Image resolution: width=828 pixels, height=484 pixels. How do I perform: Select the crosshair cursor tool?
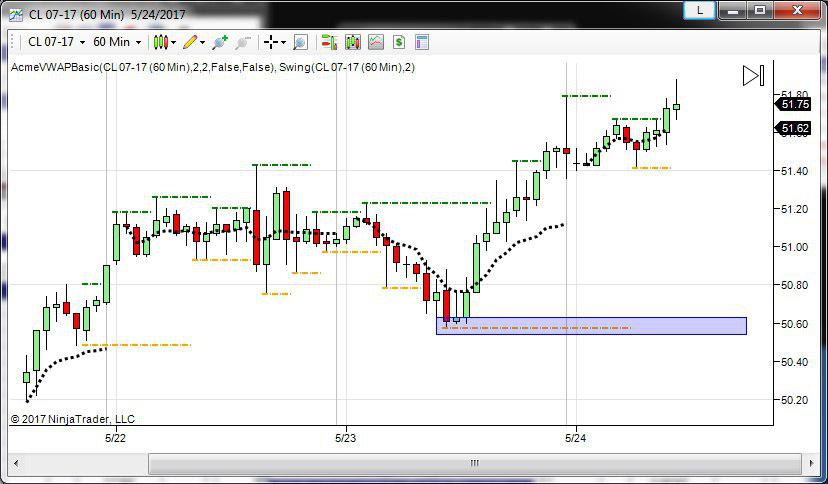tap(270, 42)
